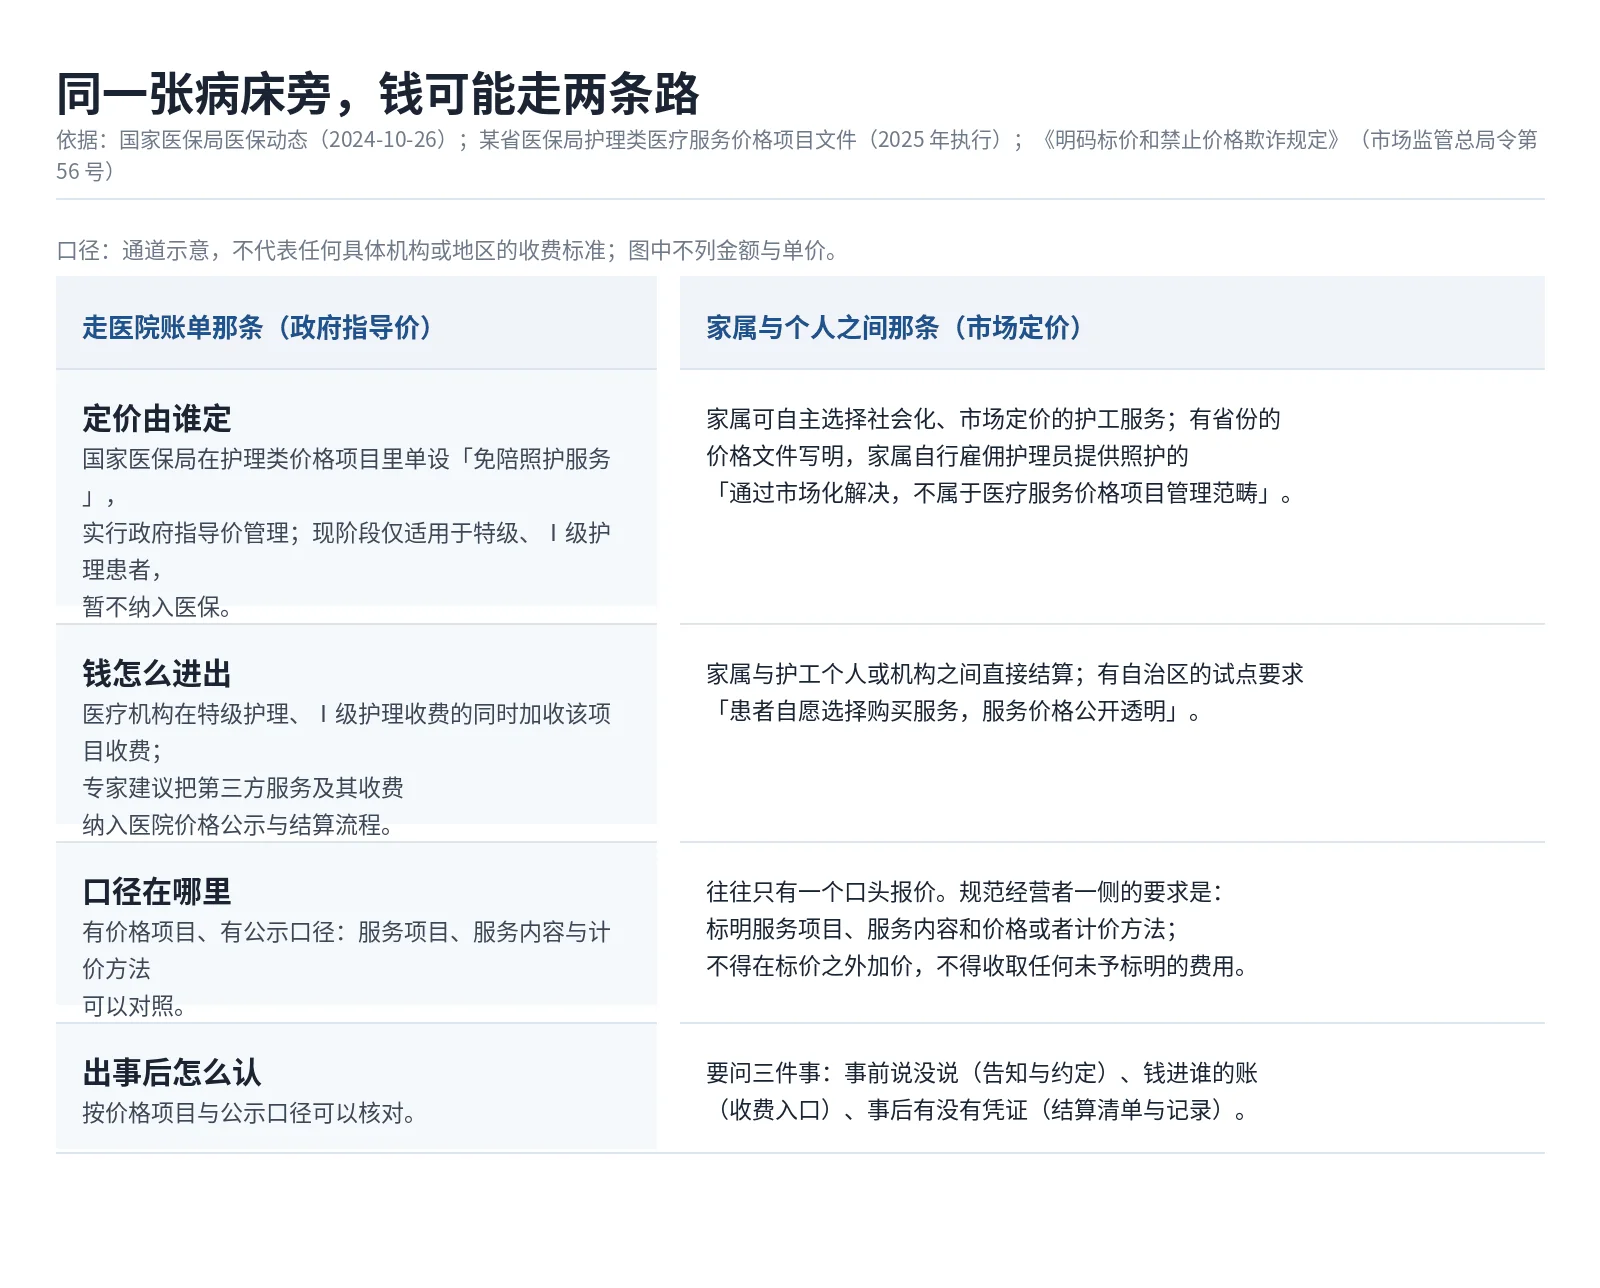This screenshot has height=1288, width=1600.
Task: Select the line 标明服务项目、服务内容和价格或者计价方法；
Action: click(x=942, y=929)
